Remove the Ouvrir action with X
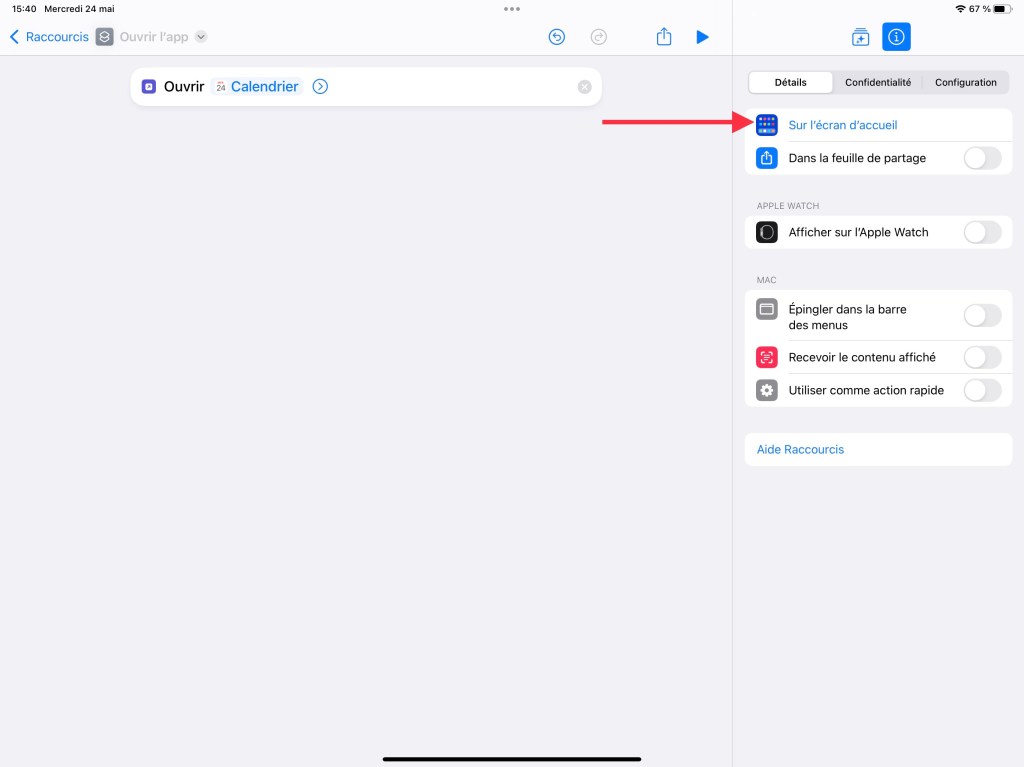Screen dimensions: 1024x767 coord(585,87)
